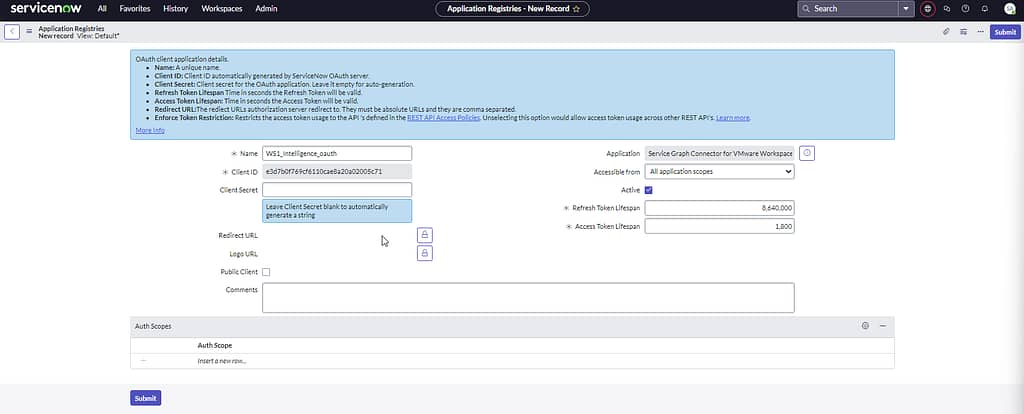The width and height of the screenshot is (1024, 414).
Task: Unlock the Logo URL field
Action: [425, 254]
